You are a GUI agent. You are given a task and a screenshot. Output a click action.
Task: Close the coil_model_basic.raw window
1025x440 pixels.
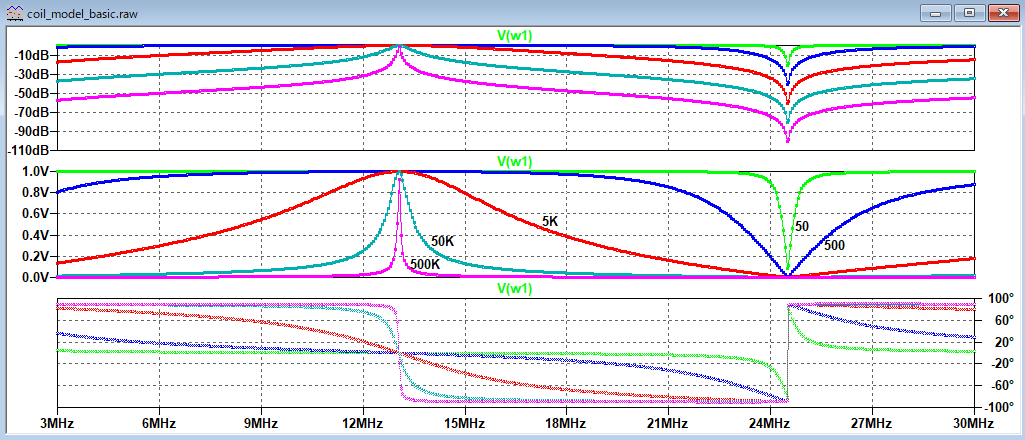[1003, 12]
